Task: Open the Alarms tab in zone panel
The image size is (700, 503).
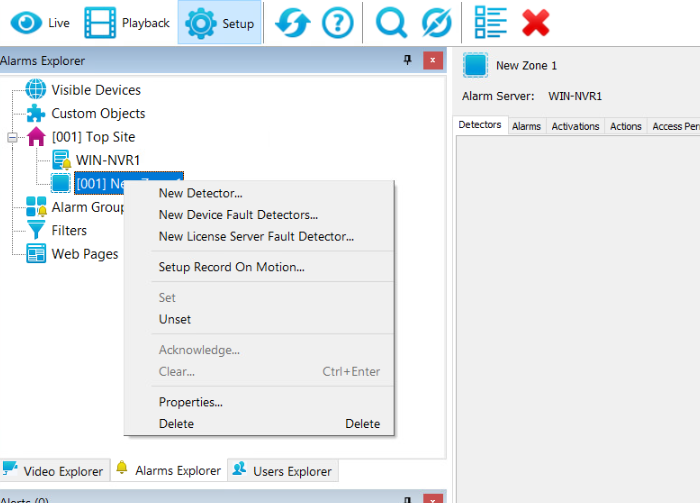Action: click(x=526, y=126)
